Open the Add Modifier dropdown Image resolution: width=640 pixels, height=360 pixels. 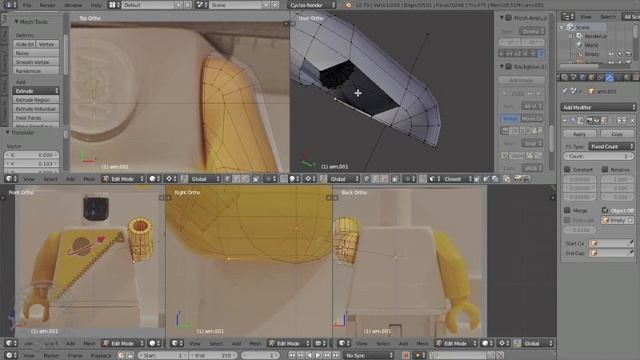[598, 107]
